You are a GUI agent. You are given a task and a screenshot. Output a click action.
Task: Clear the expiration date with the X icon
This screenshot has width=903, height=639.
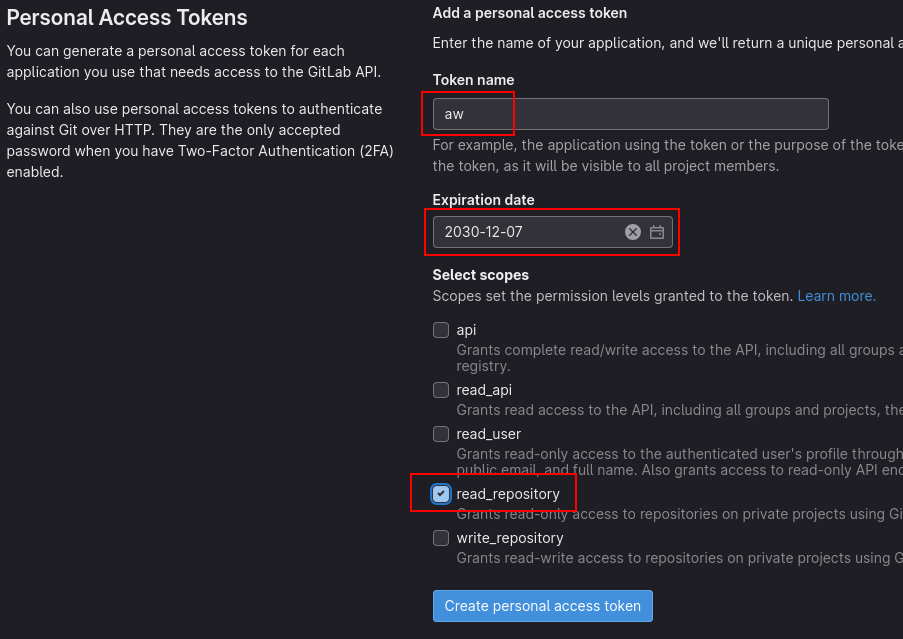pos(632,232)
